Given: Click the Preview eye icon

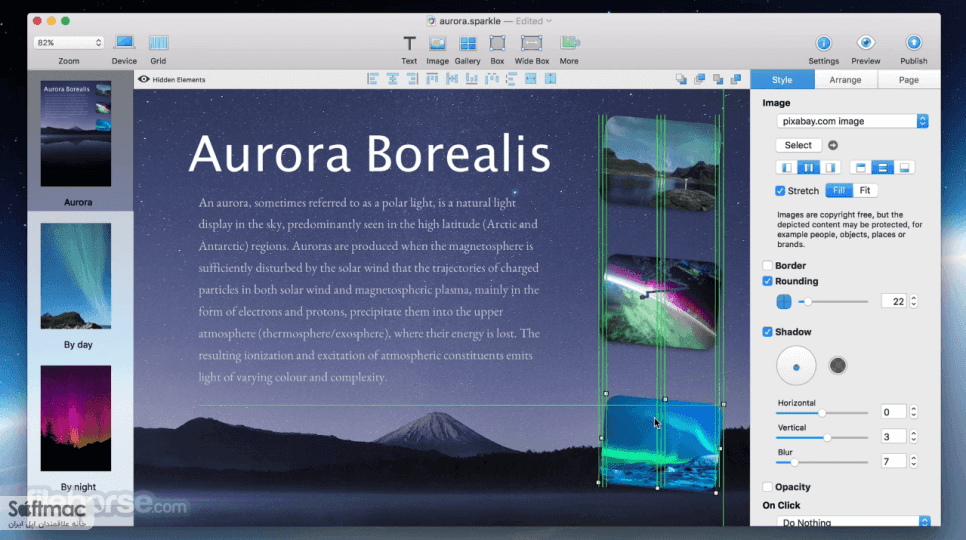Looking at the screenshot, I should 866,42.
